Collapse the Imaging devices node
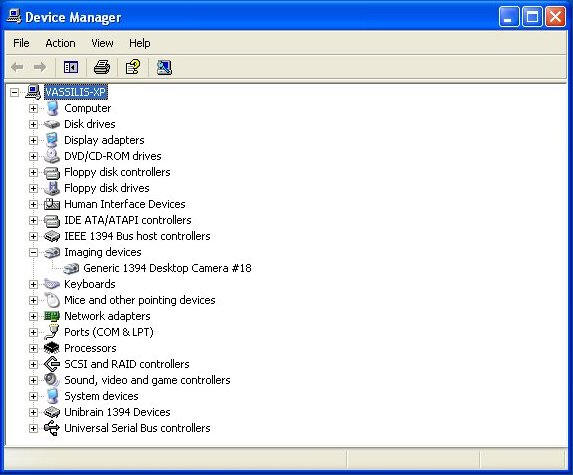This screenshot has height=475, width=573. coord(33,252)
